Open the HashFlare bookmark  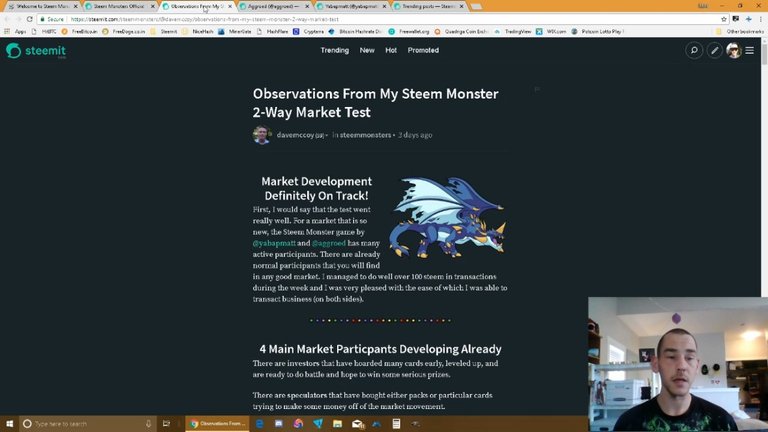point(273,31)
